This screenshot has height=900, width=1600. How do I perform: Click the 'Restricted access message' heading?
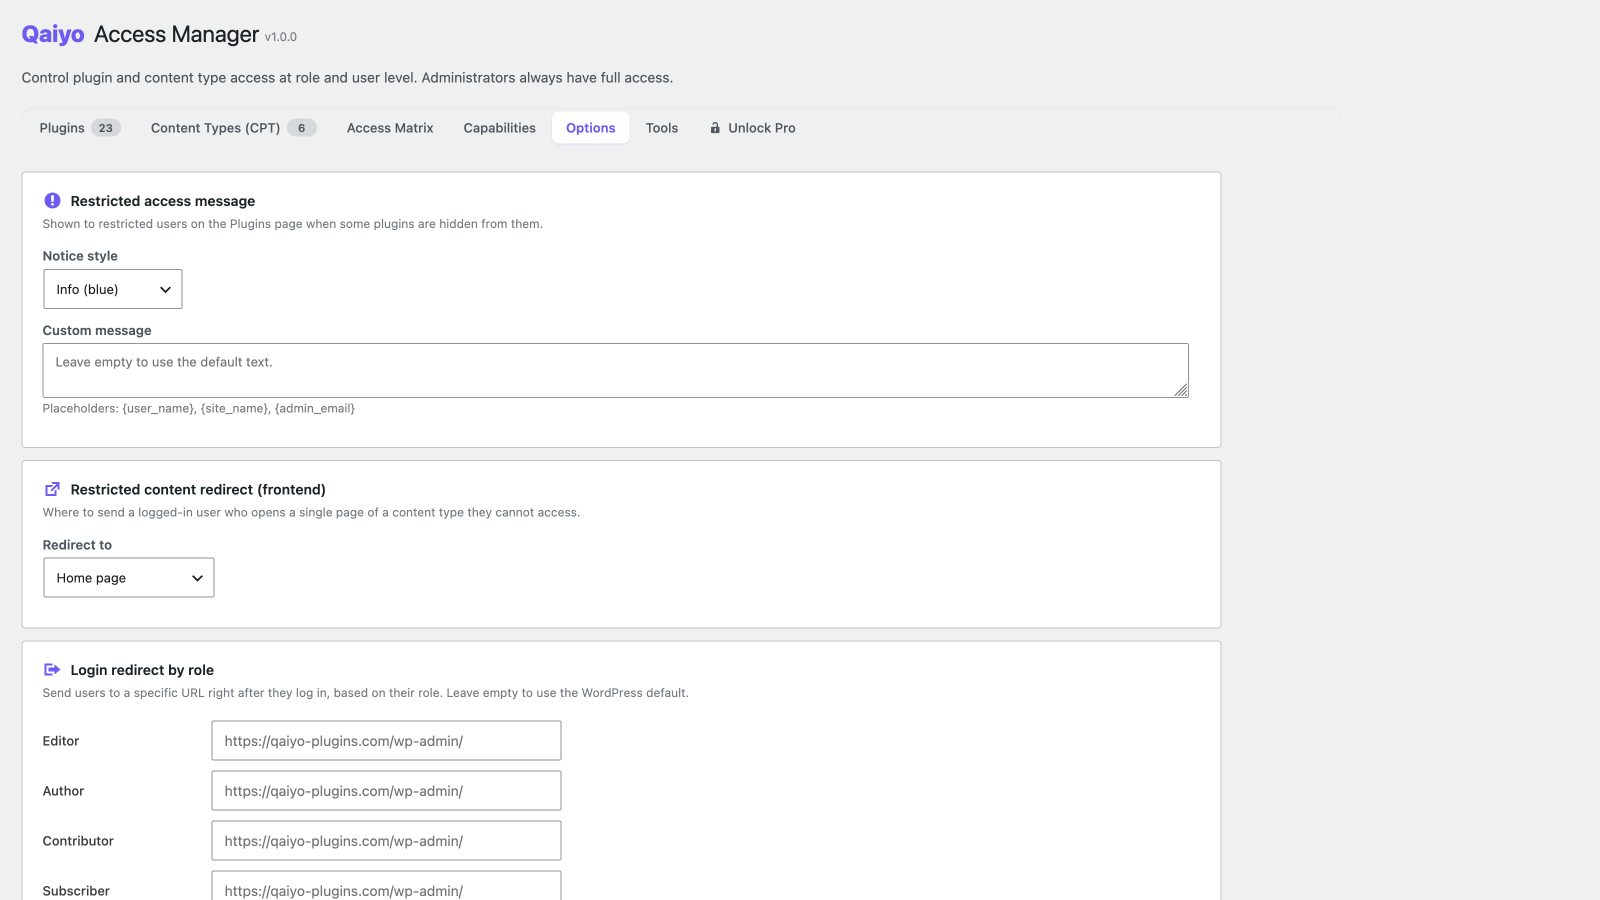163,201
